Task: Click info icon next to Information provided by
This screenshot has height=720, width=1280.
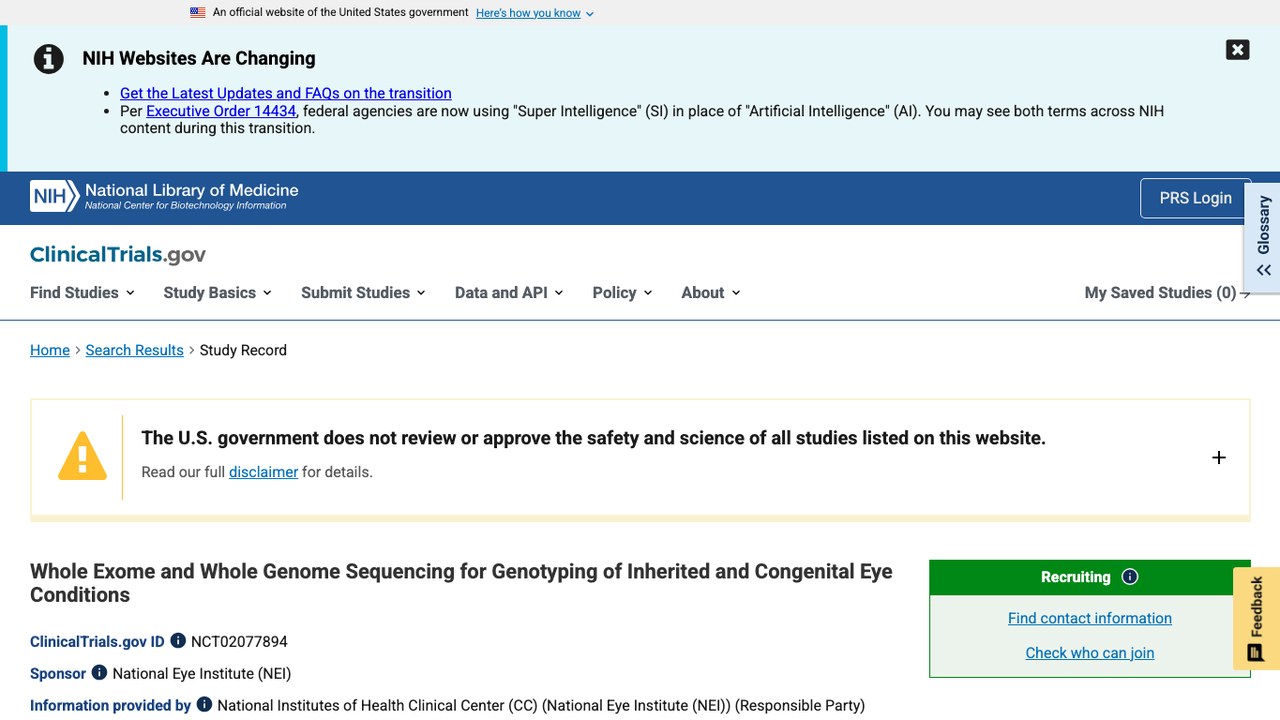Action: tap(204, 704)
